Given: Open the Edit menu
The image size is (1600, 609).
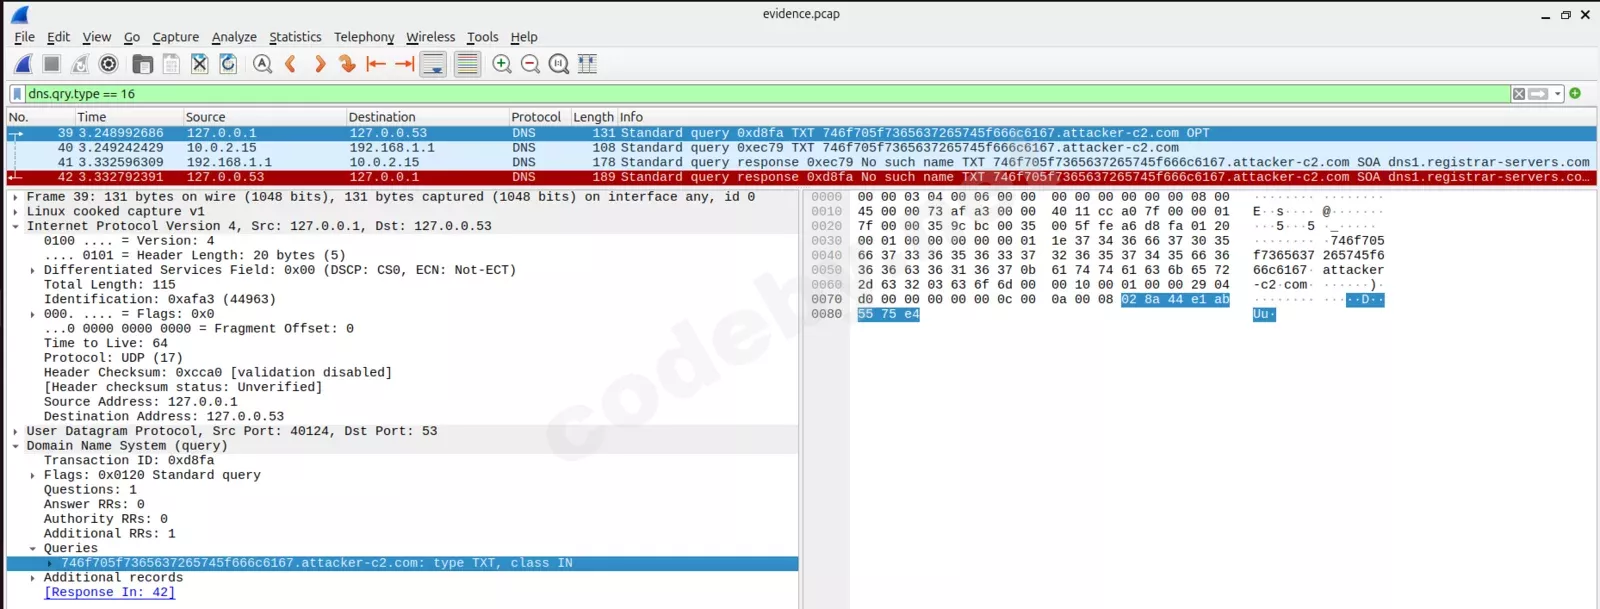Looking at the screenshot, I should (59, 37).
